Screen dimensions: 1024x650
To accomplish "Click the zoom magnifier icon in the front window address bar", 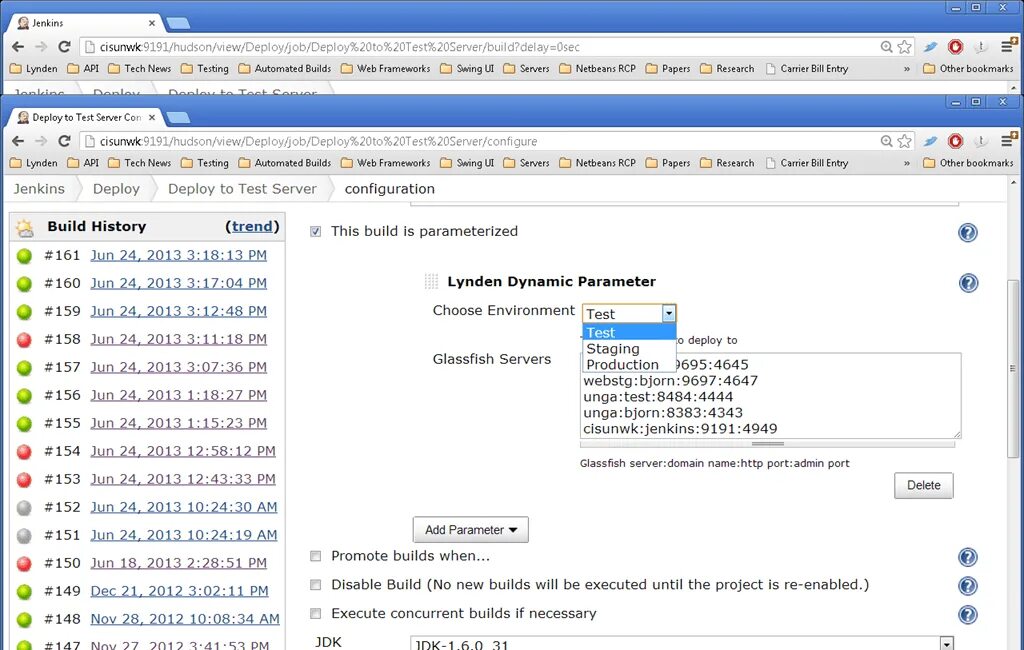I will point(886,141).
